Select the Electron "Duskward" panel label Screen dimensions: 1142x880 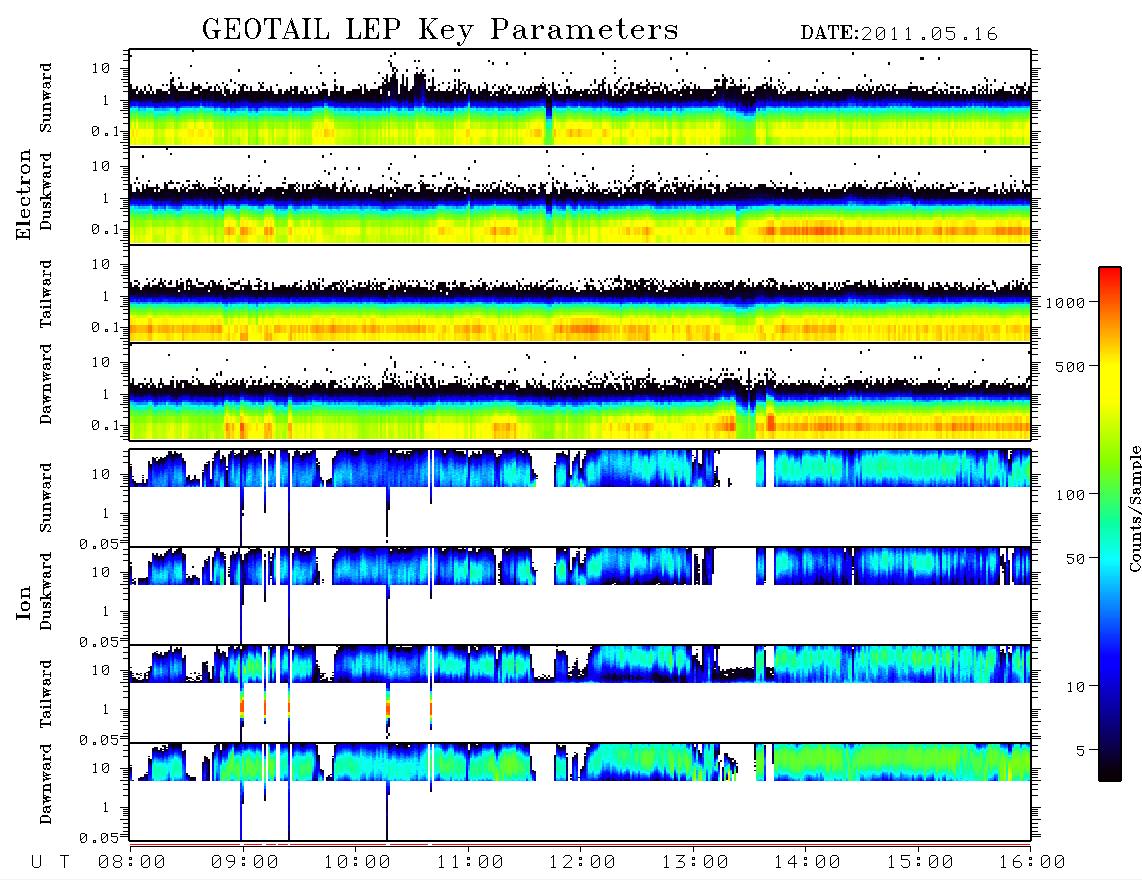click(x=46, y=192)
